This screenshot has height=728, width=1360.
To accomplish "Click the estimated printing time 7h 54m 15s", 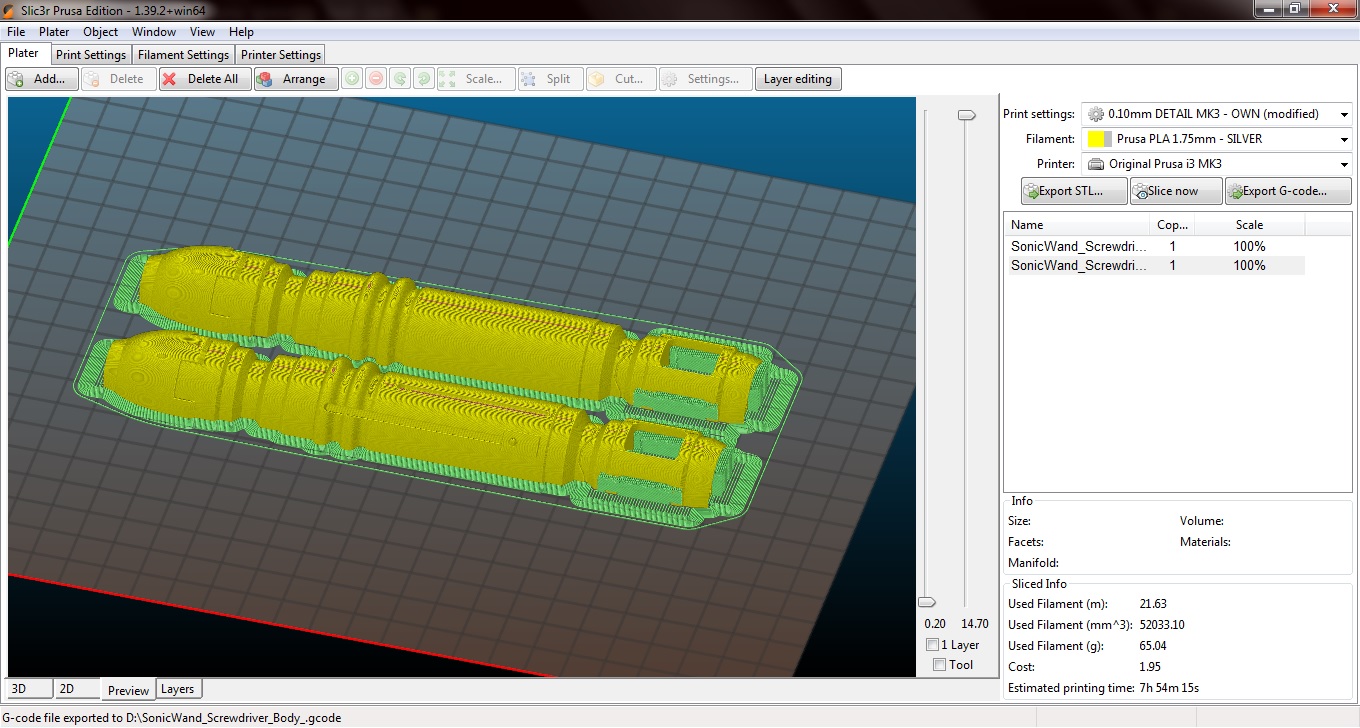I will (1169, 688).
